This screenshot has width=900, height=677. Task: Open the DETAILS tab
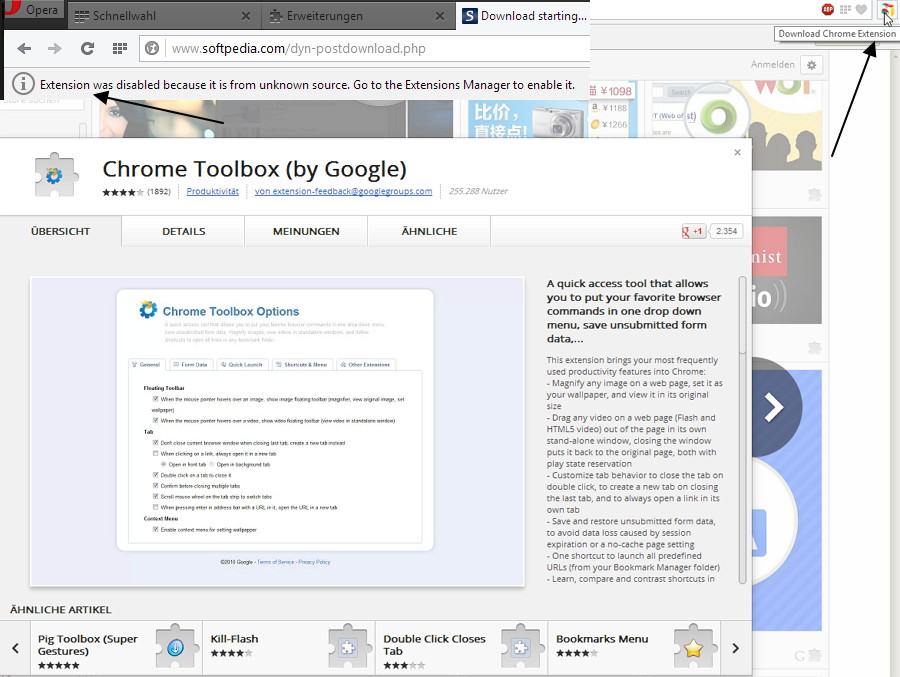point(184,231)
